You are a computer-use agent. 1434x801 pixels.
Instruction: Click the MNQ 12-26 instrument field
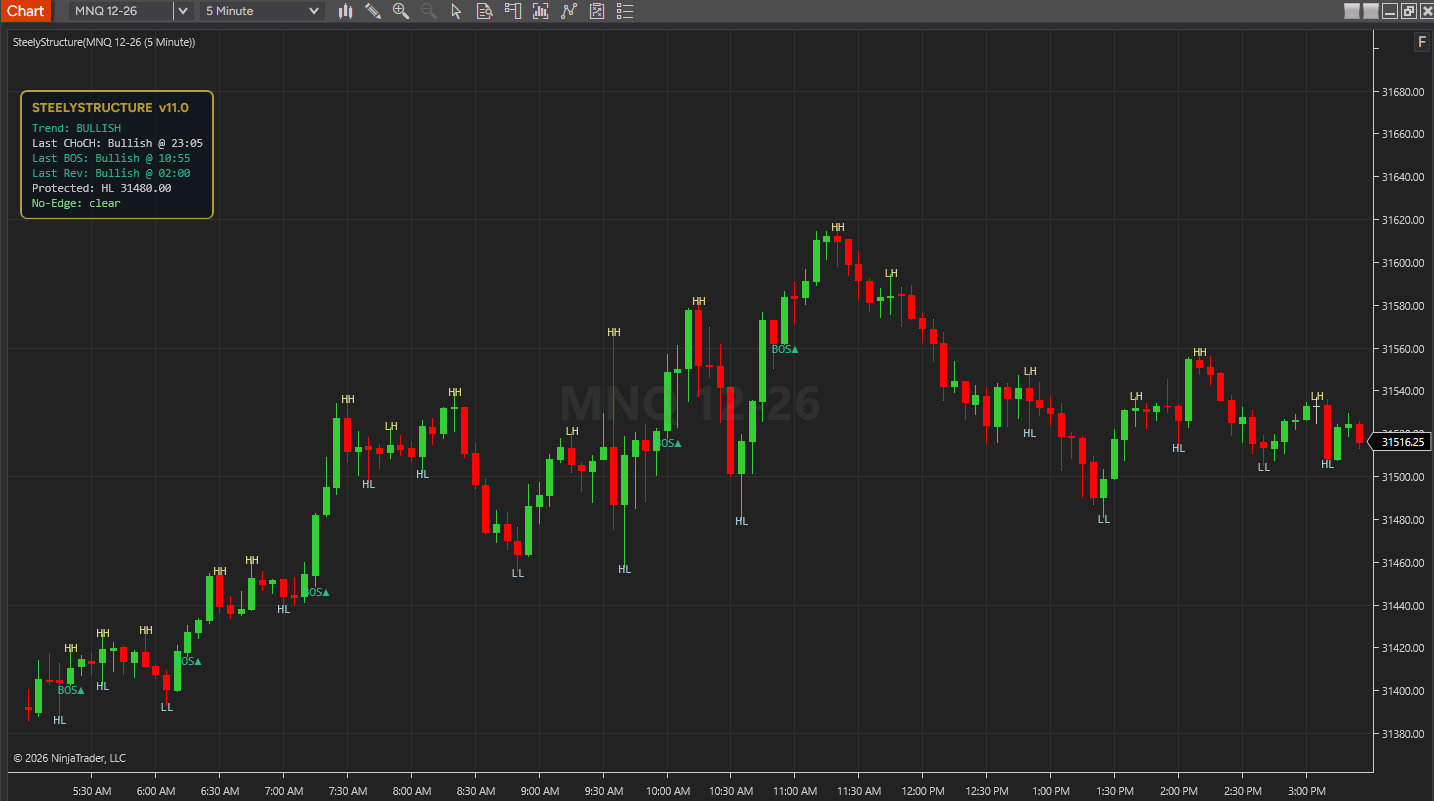[121, 11]
